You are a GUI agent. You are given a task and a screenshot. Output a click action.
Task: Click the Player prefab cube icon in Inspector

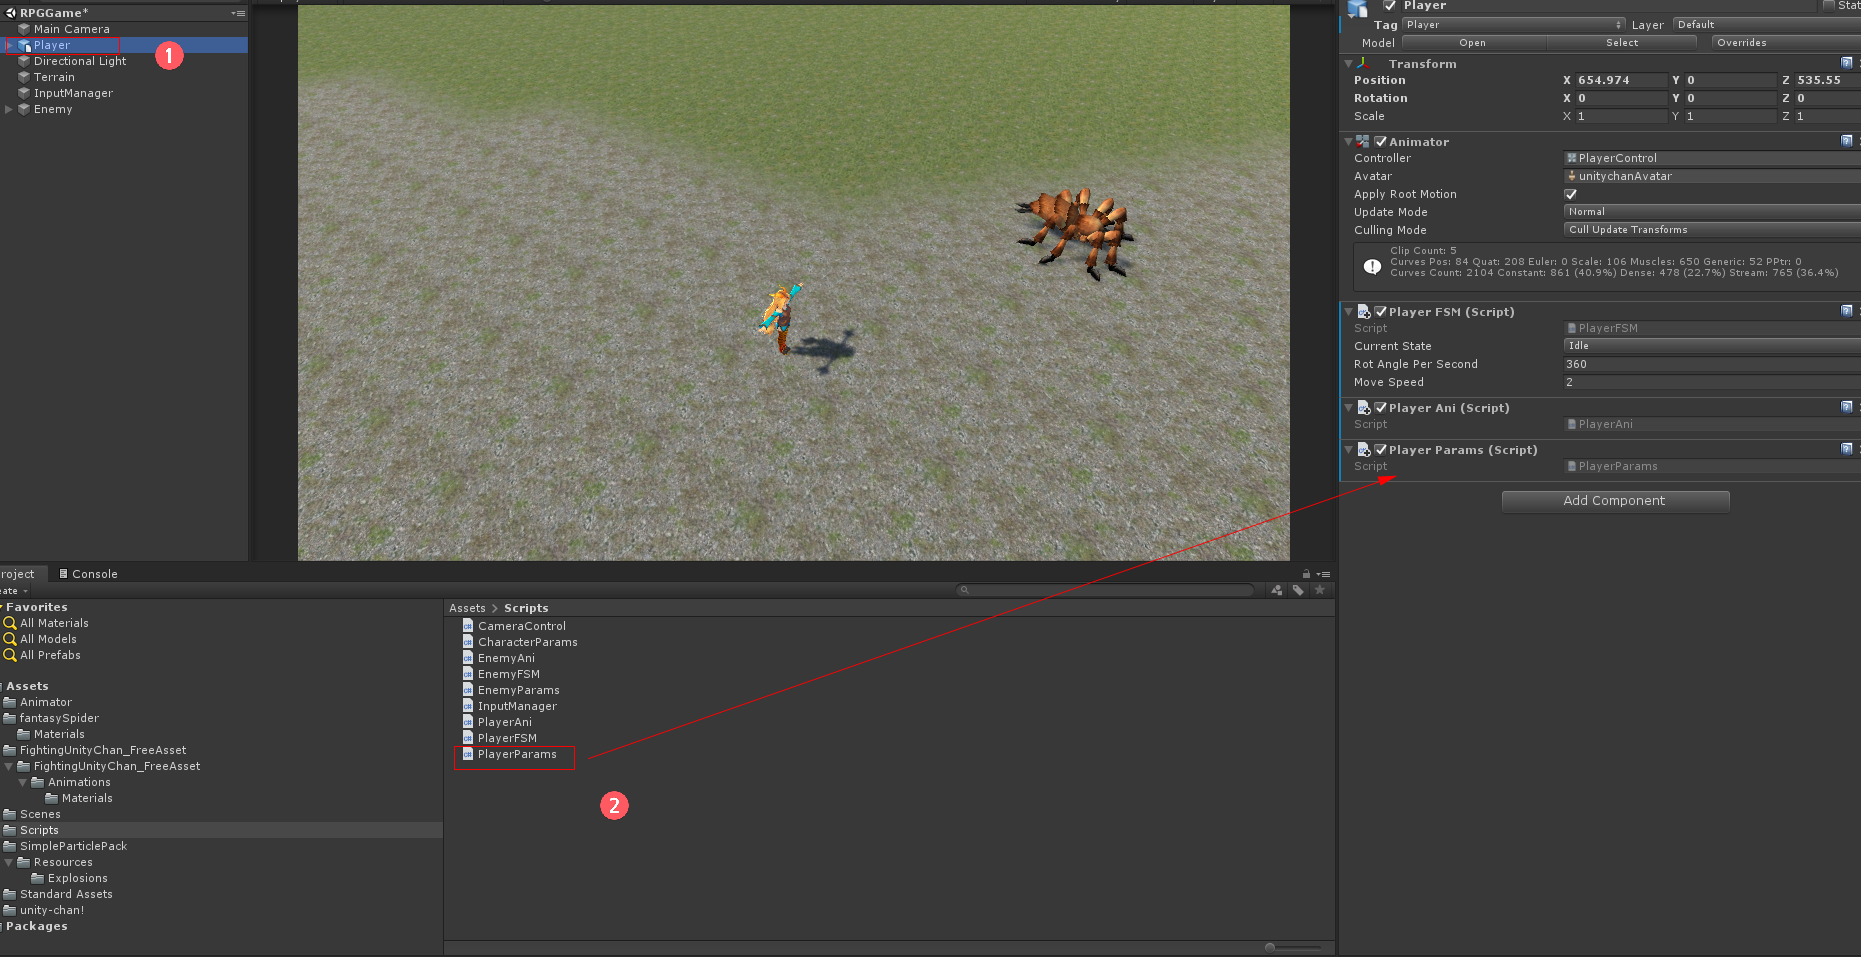point(1357,8)
